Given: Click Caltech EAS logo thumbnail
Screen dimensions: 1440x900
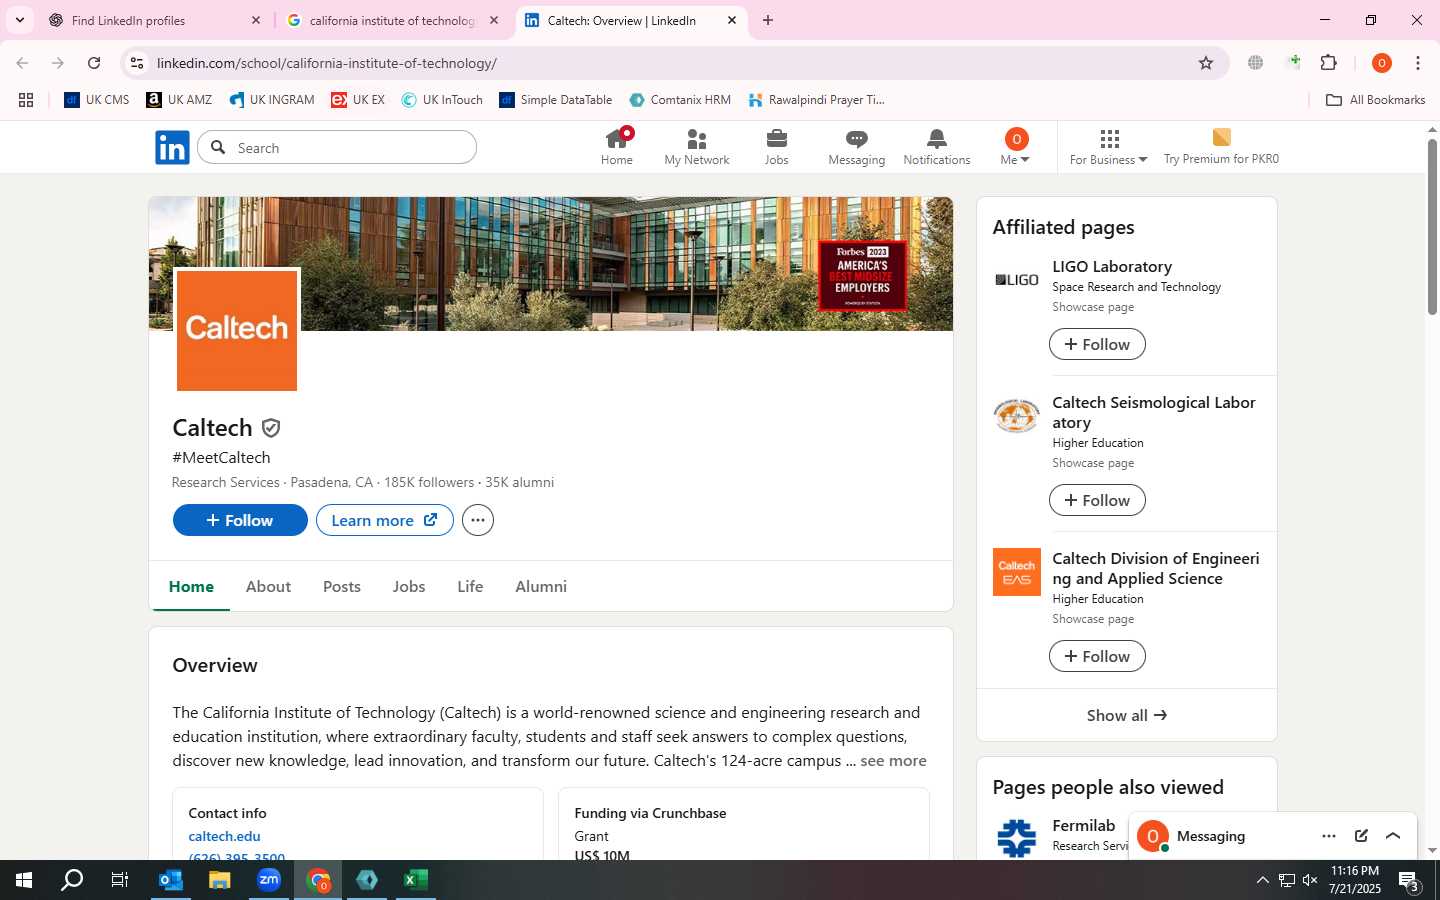Looking at the screenshot, I should 1016,572.
